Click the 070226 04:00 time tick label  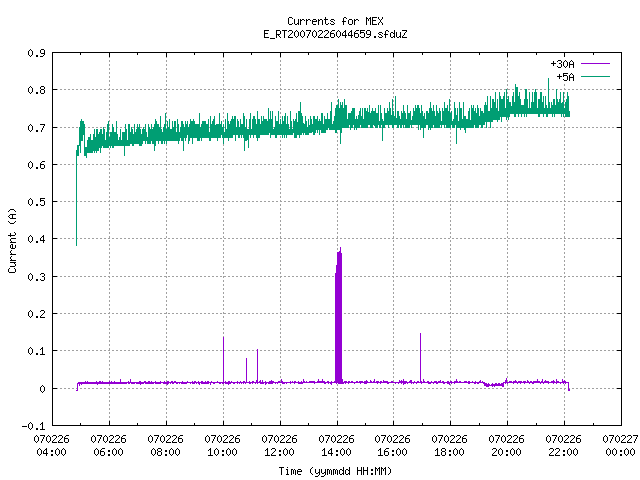(x=51, y=446)
